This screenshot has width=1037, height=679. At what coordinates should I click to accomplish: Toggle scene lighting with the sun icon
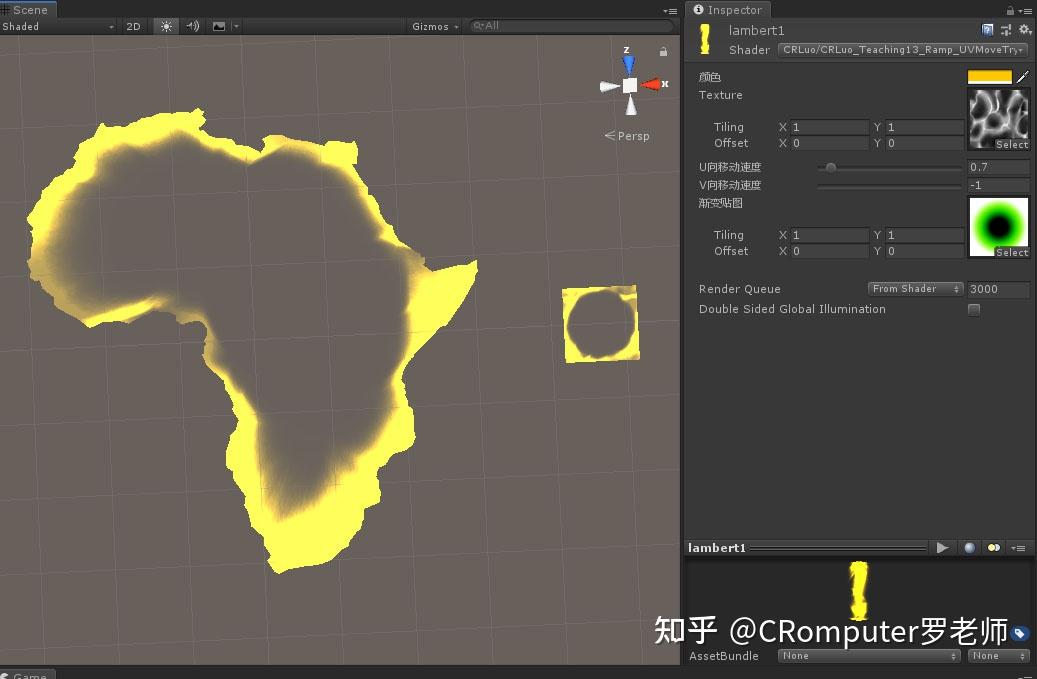click(165, 26)
